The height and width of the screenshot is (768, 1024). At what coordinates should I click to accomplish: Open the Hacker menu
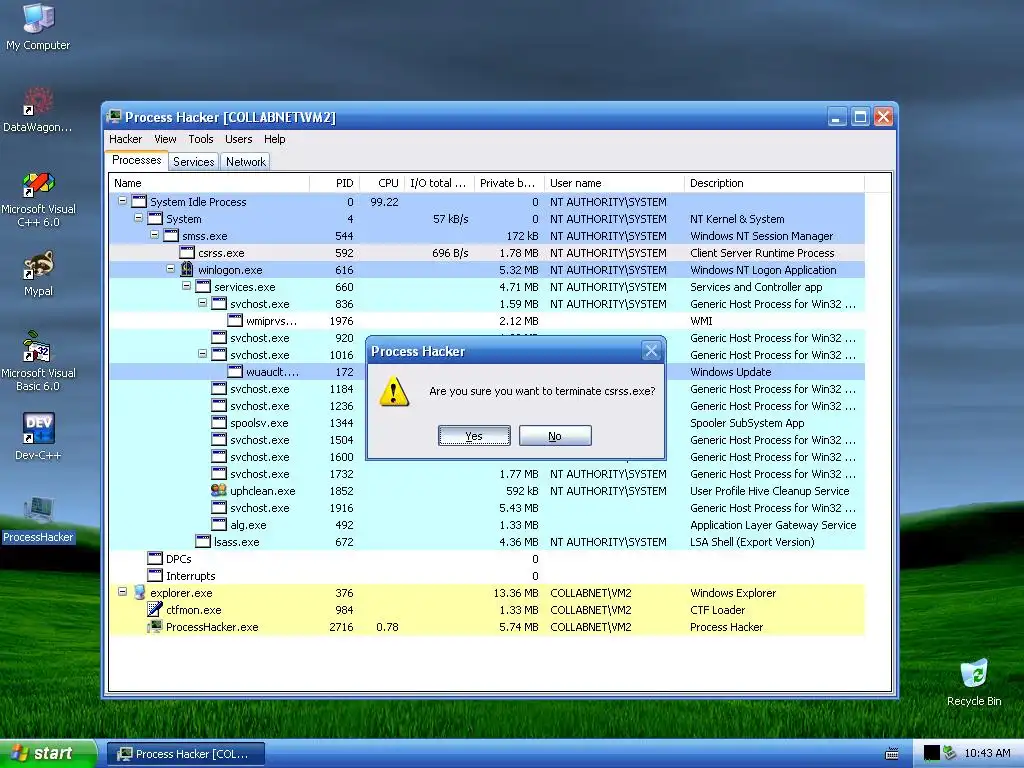click(125, 139)
